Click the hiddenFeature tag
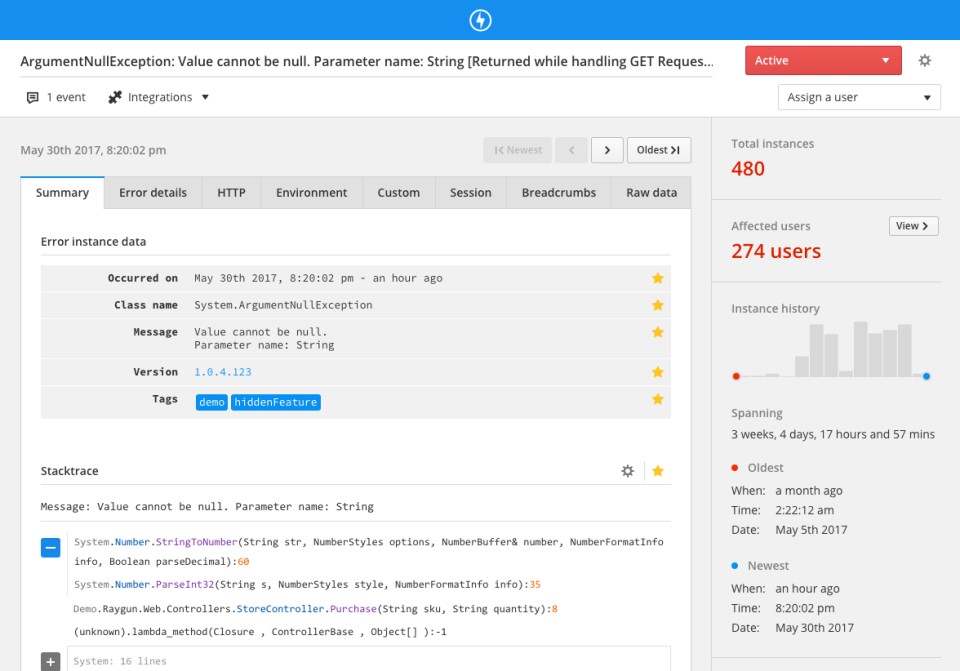This screenshot has height=671, width=960. 276,402
